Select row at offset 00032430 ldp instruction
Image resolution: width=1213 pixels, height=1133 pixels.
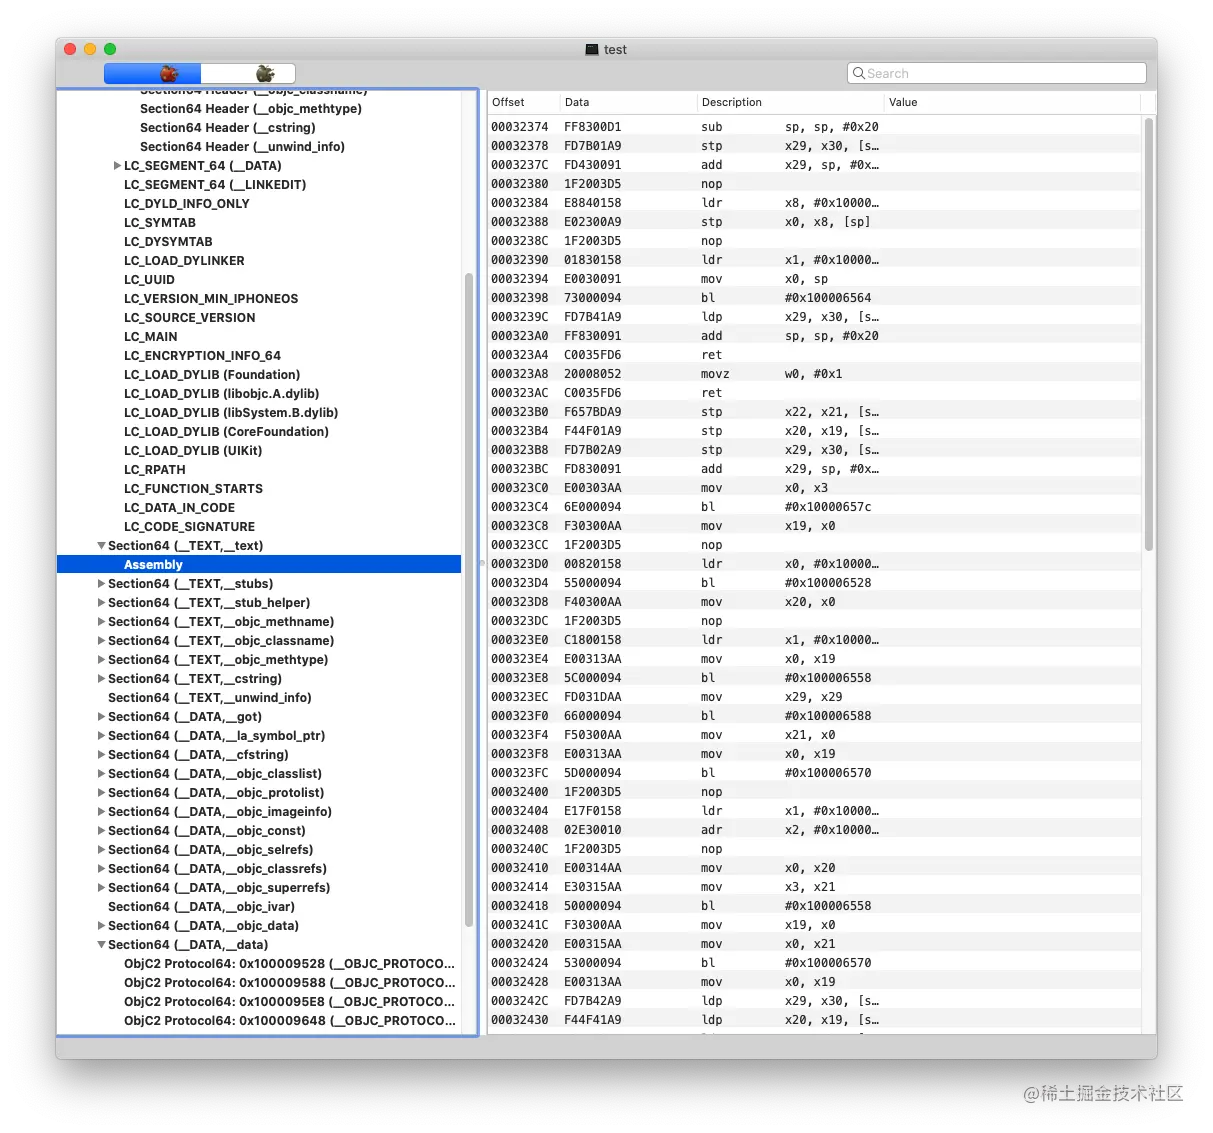click(x=814, y=1020)
